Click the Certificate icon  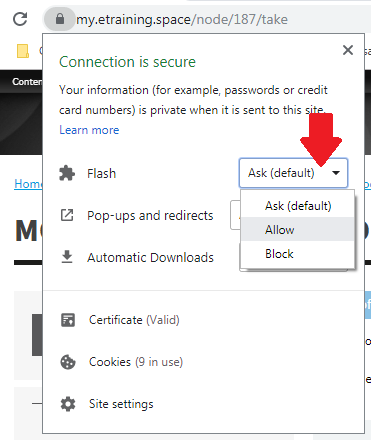point(68,320)
